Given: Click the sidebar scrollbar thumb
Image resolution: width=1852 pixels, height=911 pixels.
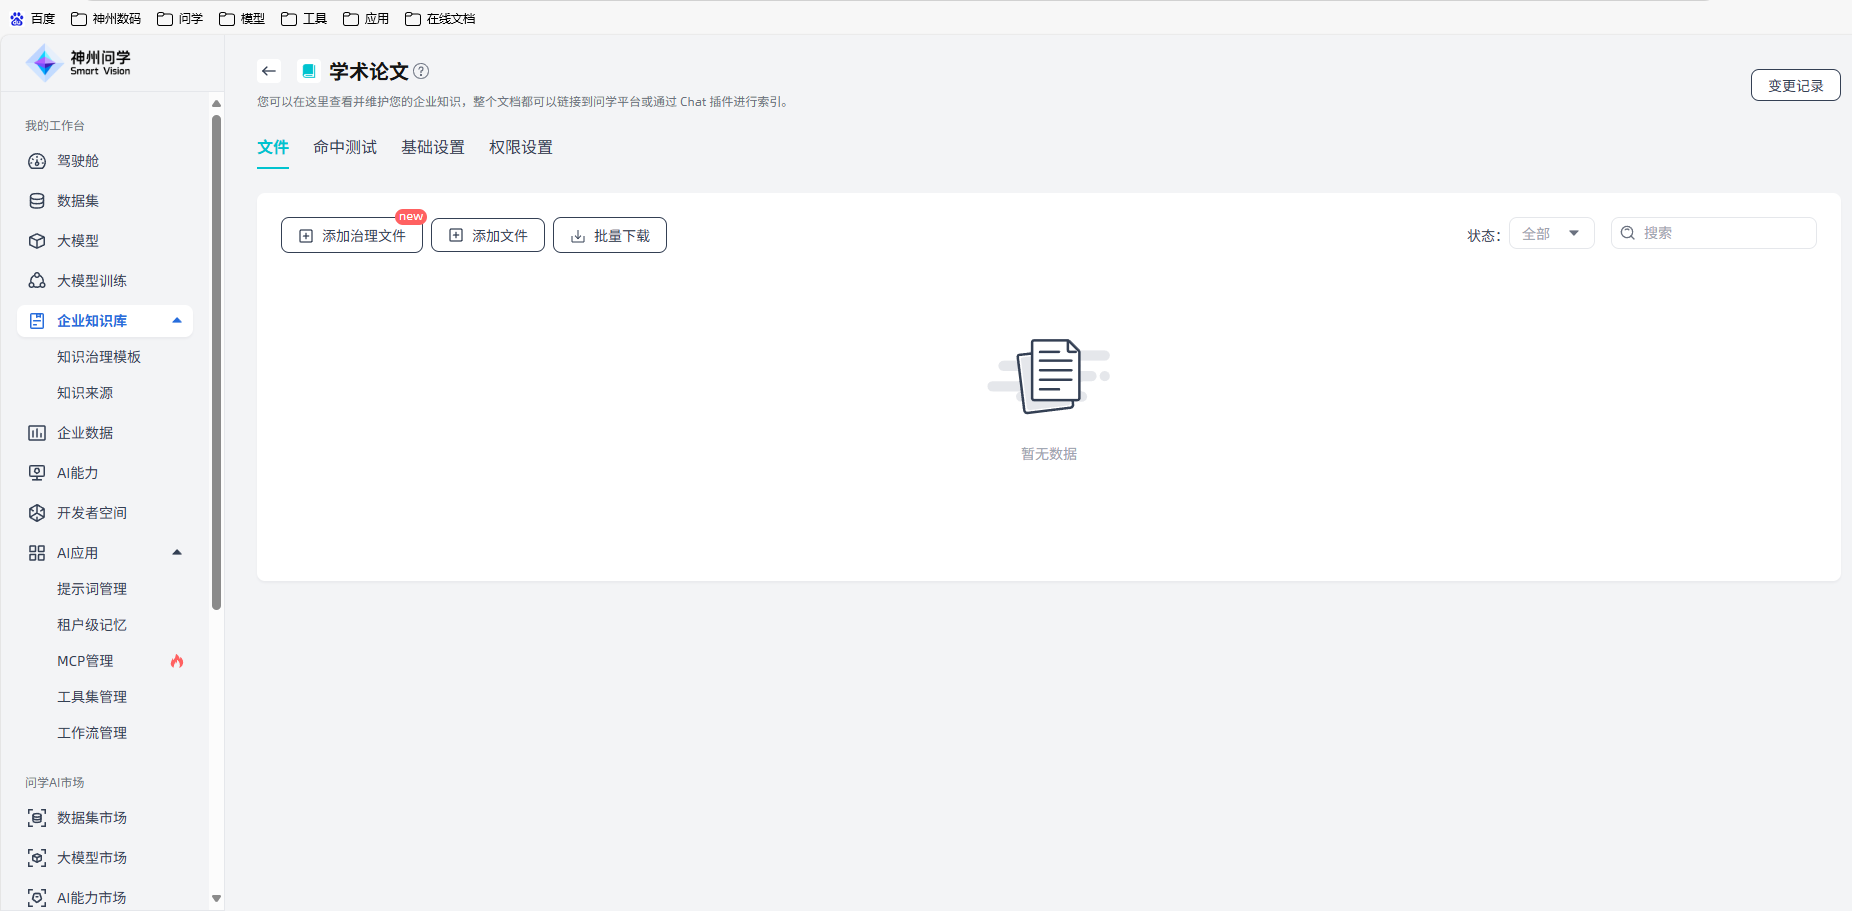Looking at the screenshot, I should click(x=216, y=362).
